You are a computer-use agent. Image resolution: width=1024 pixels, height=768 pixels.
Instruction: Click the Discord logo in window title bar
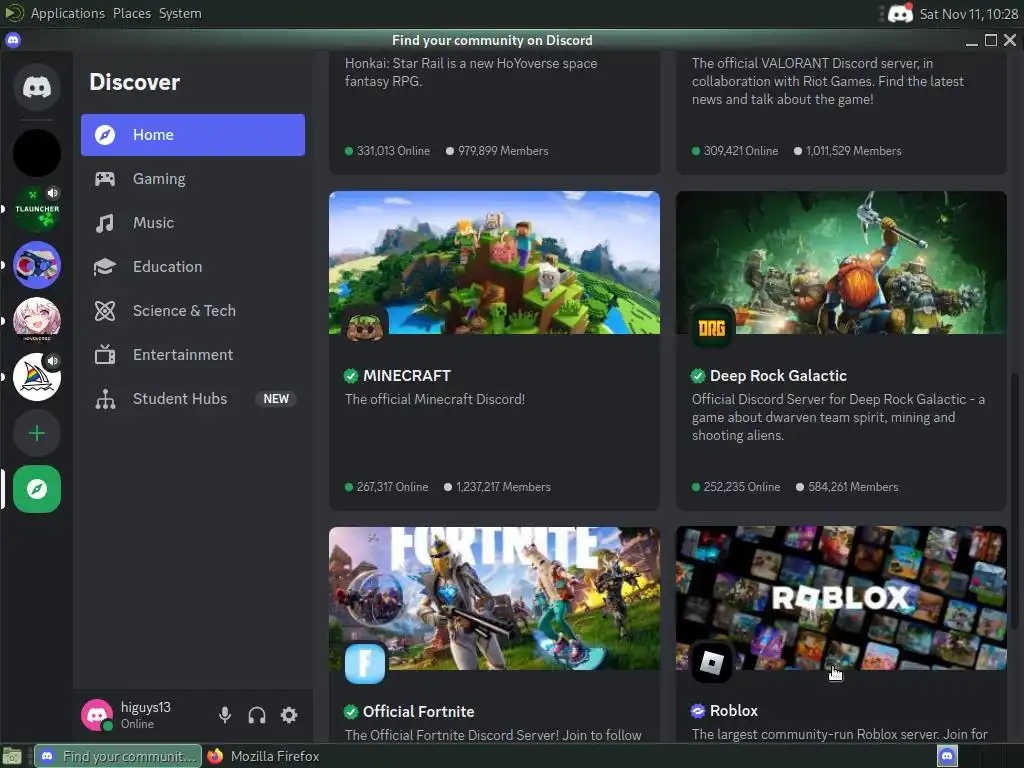click(13, 40)
